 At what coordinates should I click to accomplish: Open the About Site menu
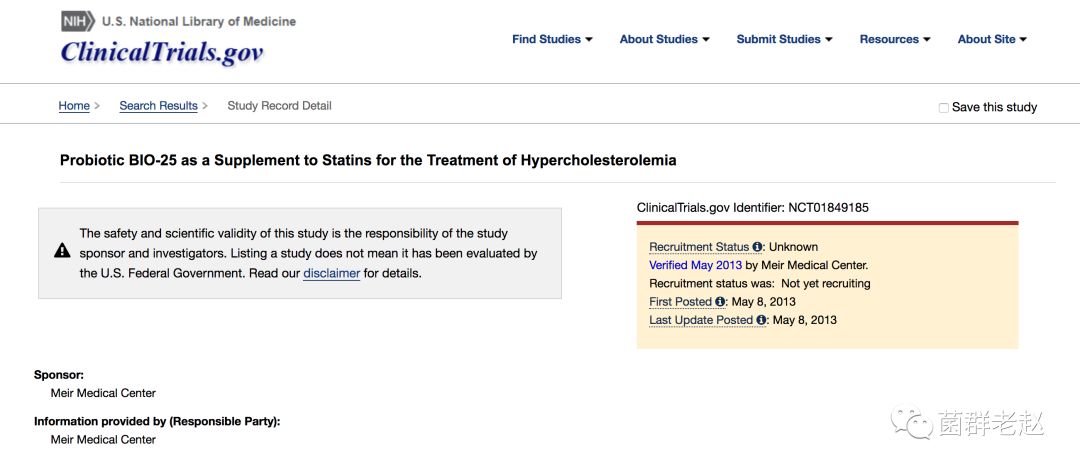tap(992, 39)
